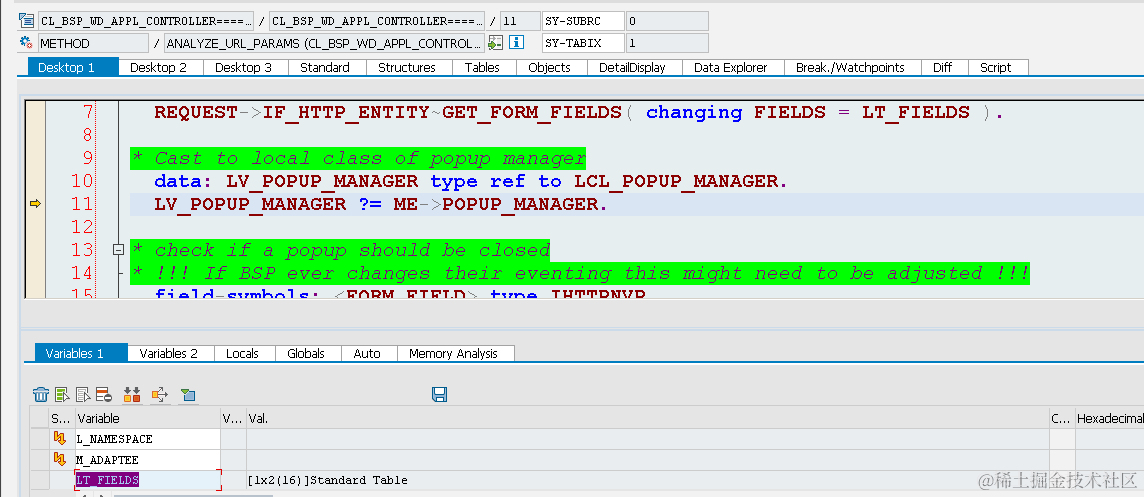The image size is (1144, 497).
Task: Click the highlighted LT_FIELDS variable cell
Action: (147, 479)
